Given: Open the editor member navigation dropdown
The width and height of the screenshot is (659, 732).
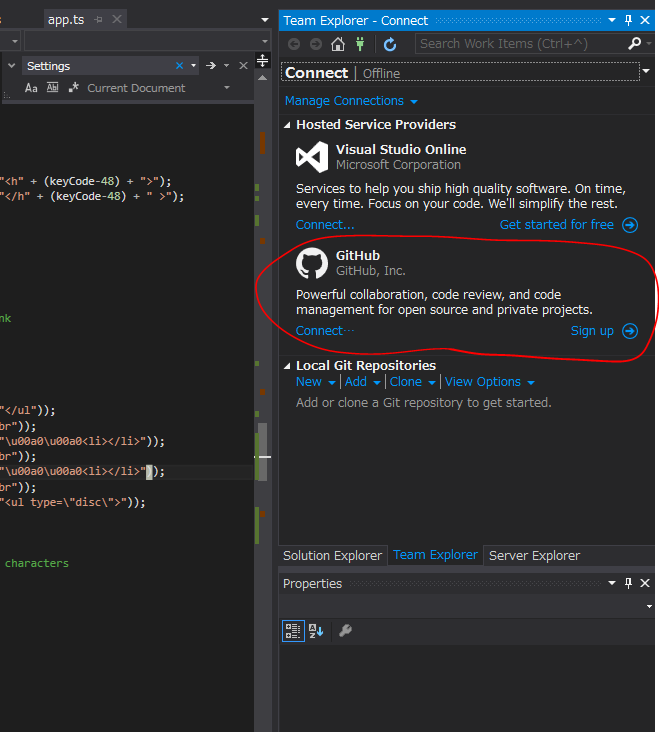Looking at the screenshot, I should click(x=265, y=42).
